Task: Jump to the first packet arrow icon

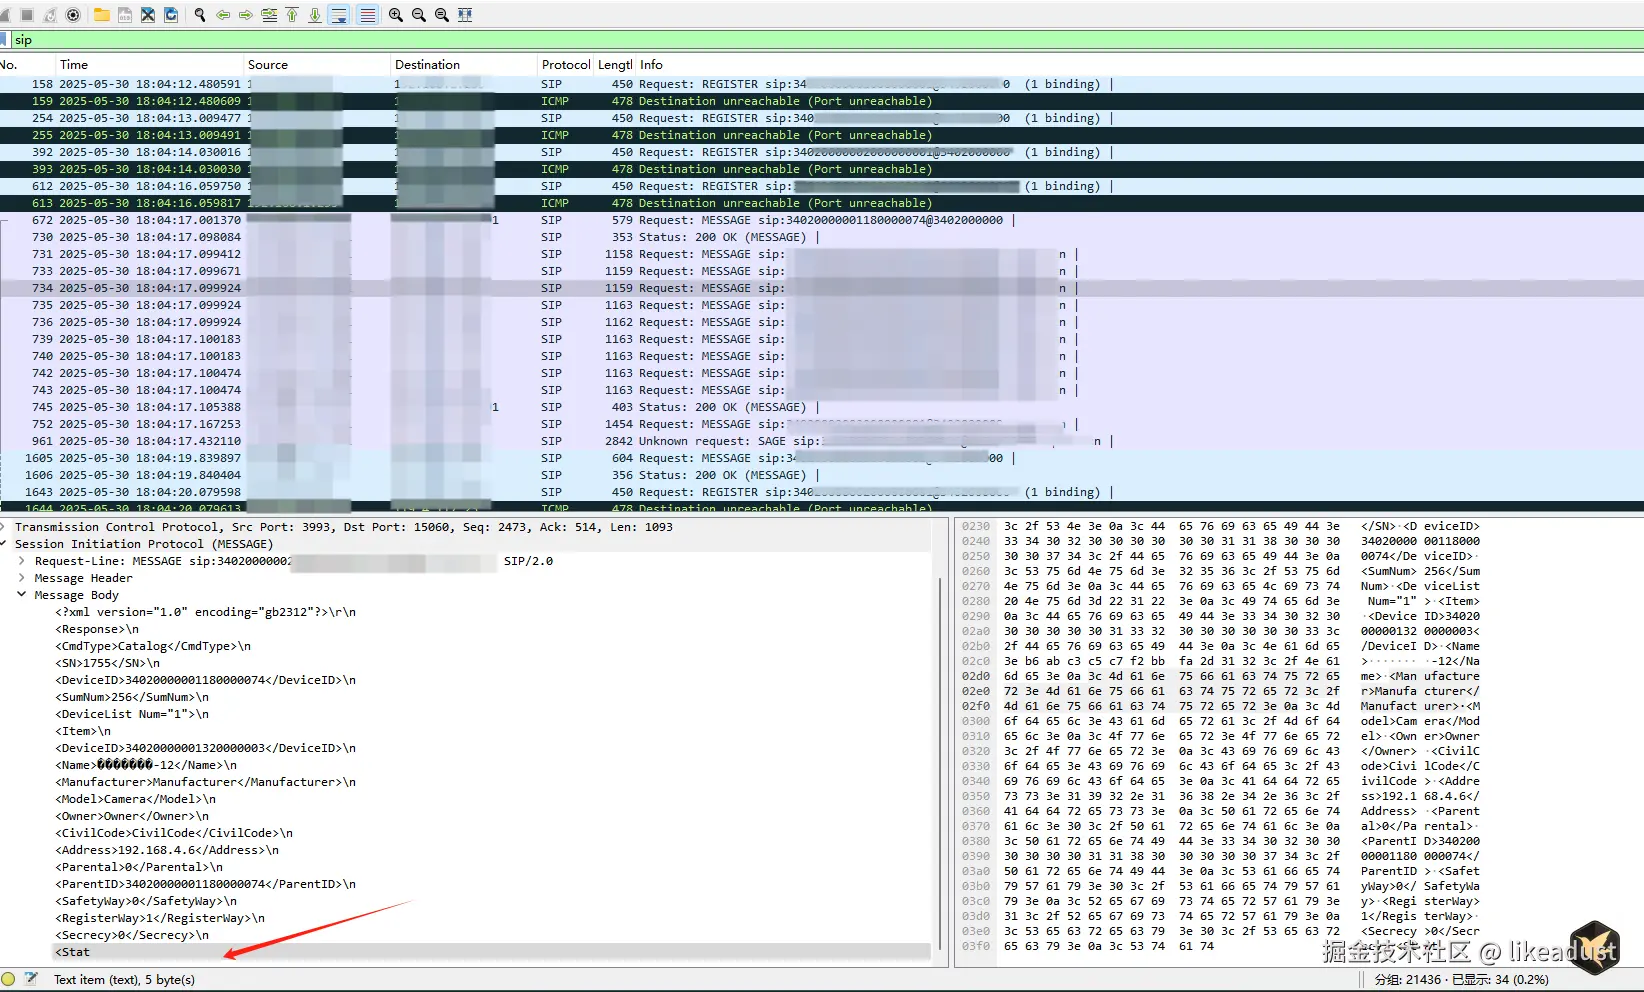Action: point(292,15)
